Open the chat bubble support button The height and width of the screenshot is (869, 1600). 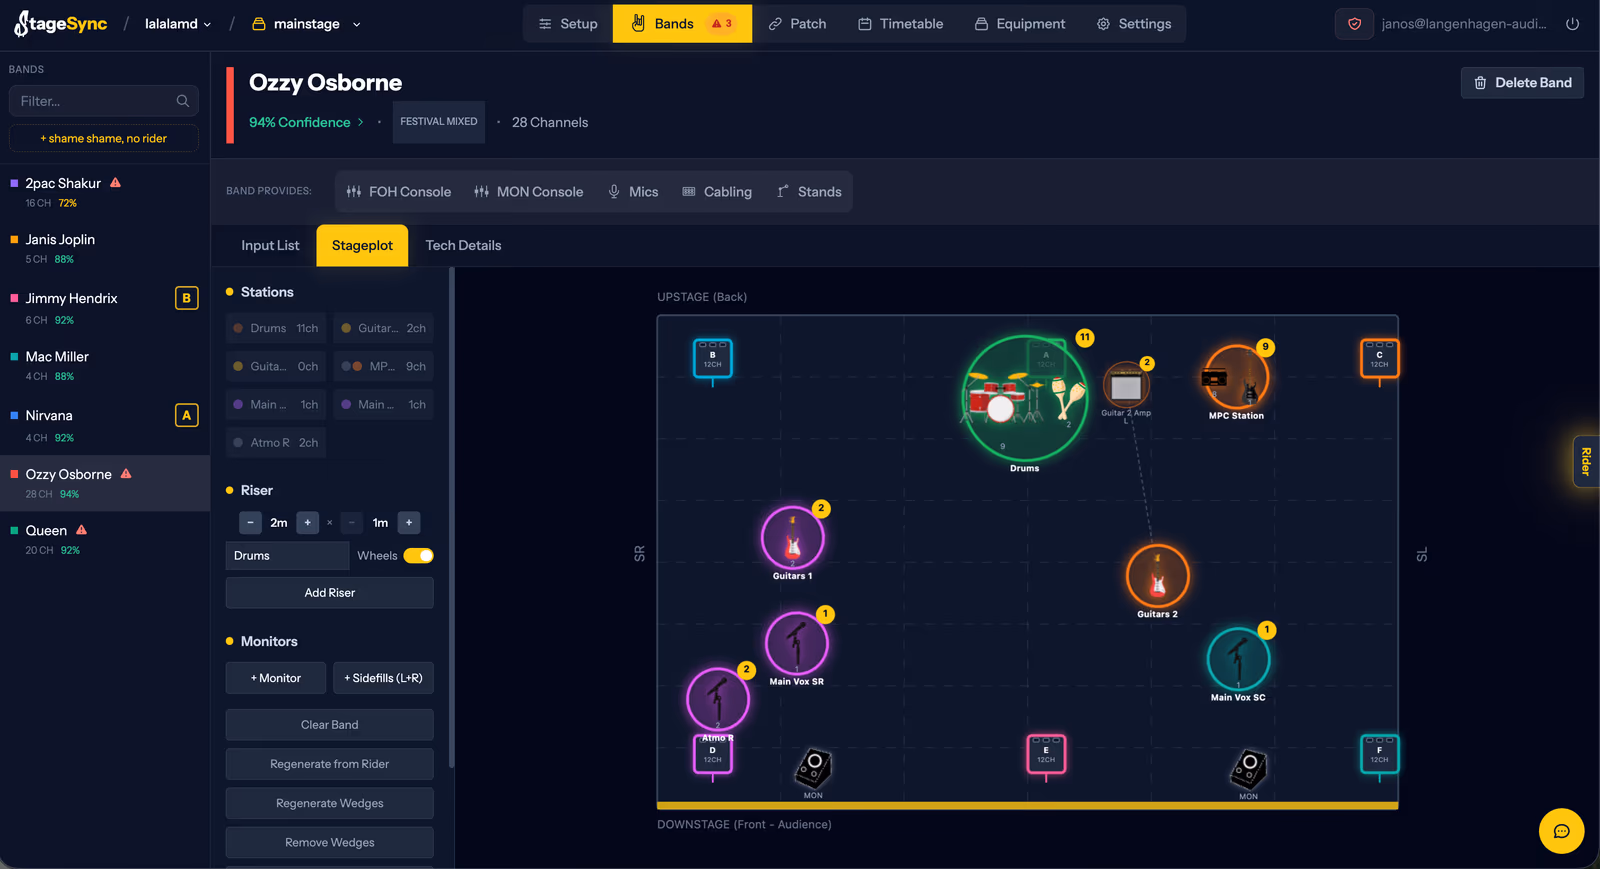tap(1561, 831)
